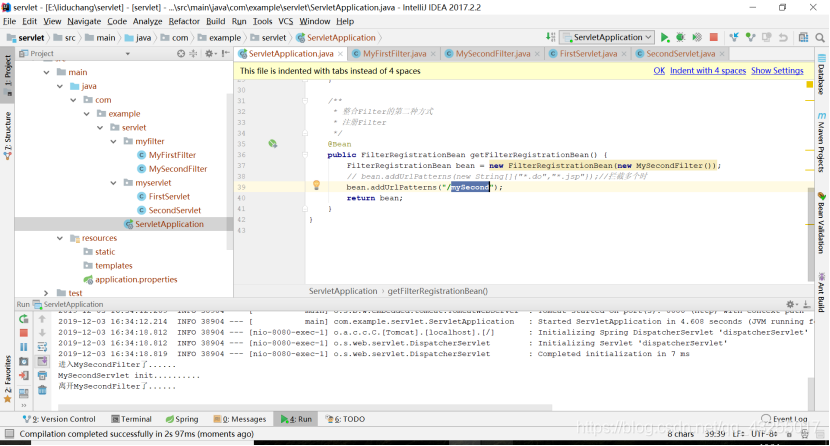Click the Exit icon in Run panel
This screenshot has height=446, width=830.
tap(24, 376)
